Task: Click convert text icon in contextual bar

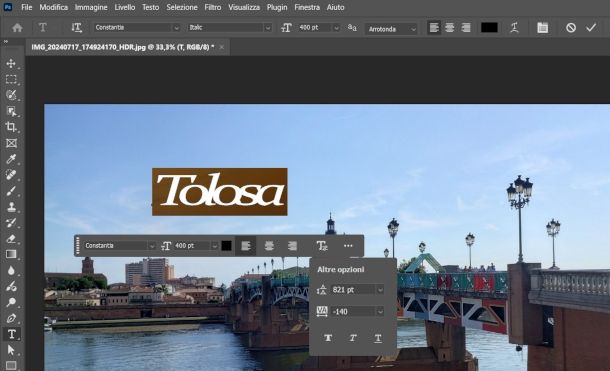Action: tap(322, 246)
